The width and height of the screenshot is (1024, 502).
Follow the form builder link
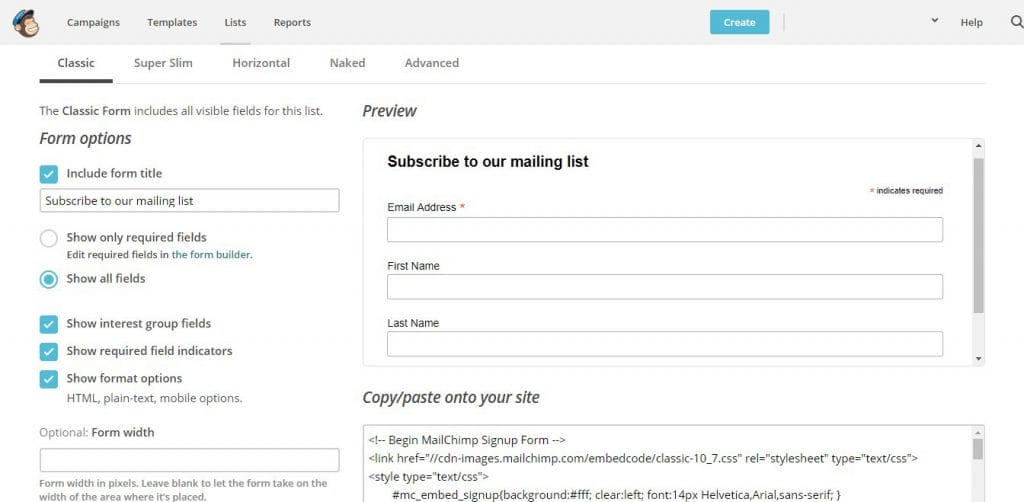tap(211, 255)
